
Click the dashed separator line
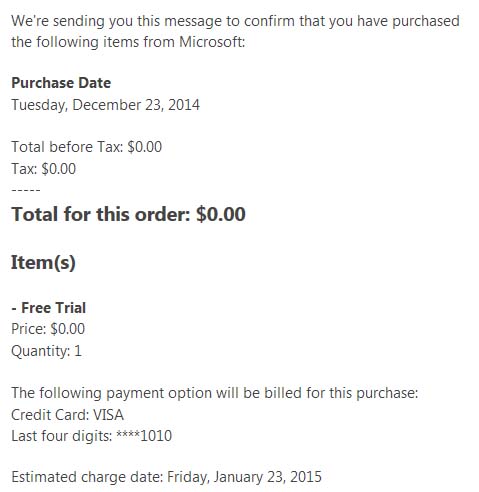pyautogui.click(x=26, y=190)
